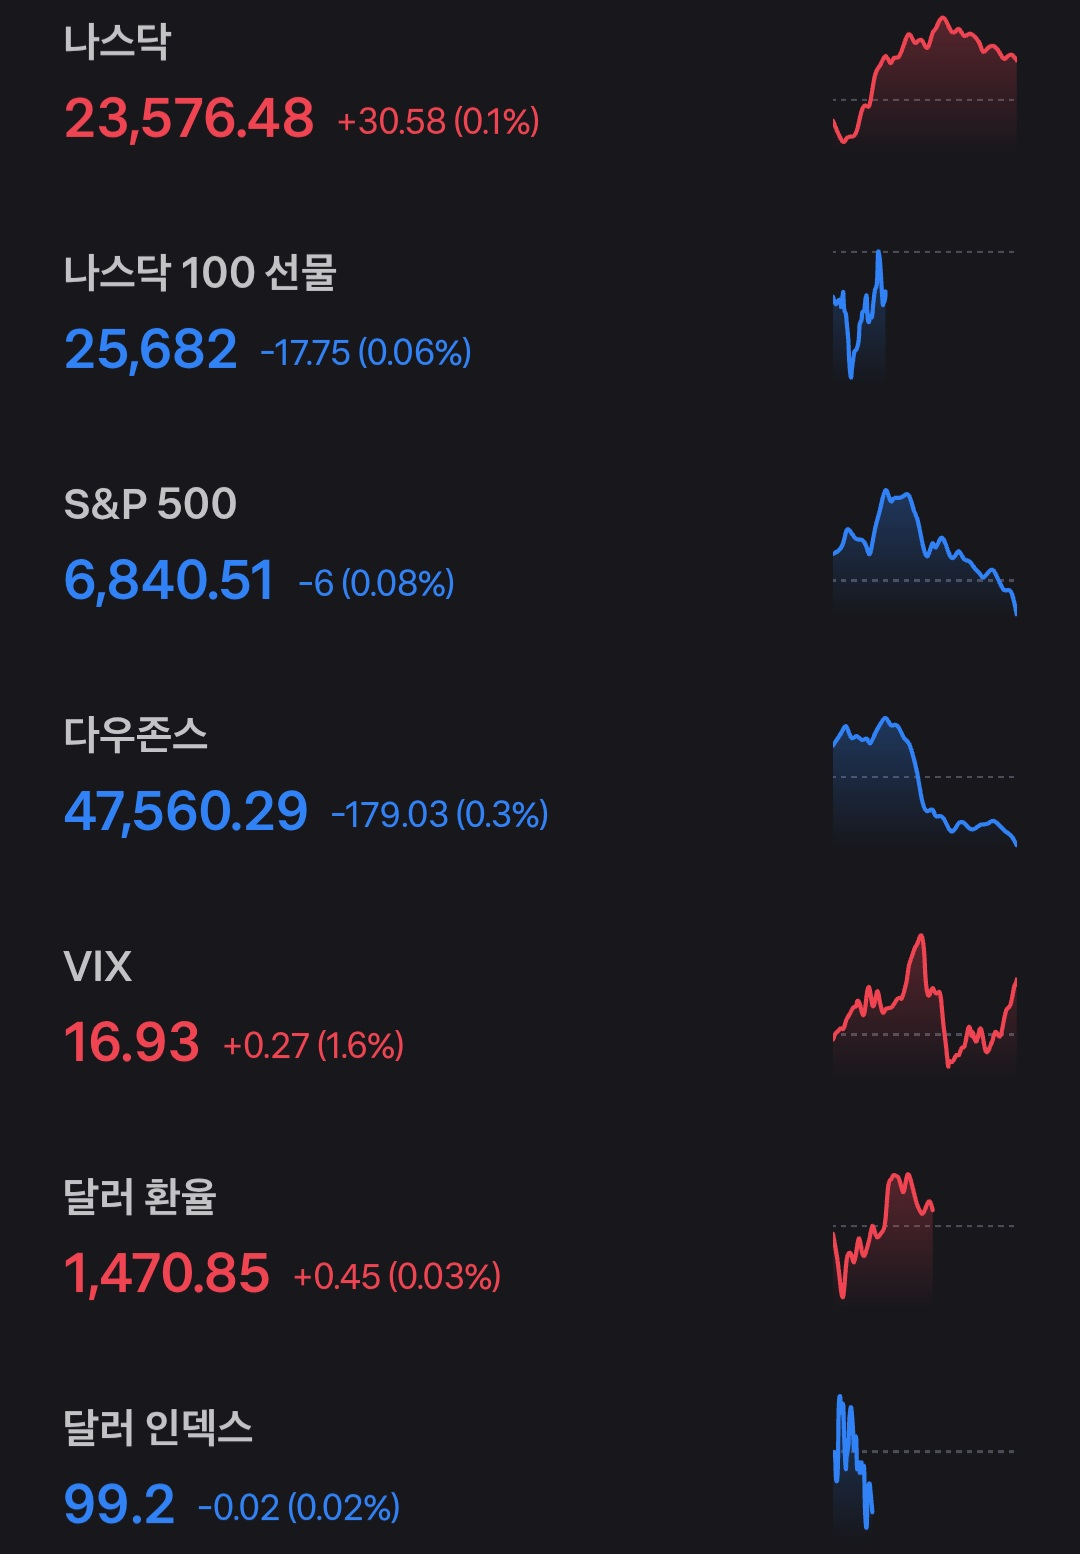The width and height of the screenshot is (1080, 1554).
Task: Tap the 다우존스 value 47,560.29
Action: coord(186,811)
